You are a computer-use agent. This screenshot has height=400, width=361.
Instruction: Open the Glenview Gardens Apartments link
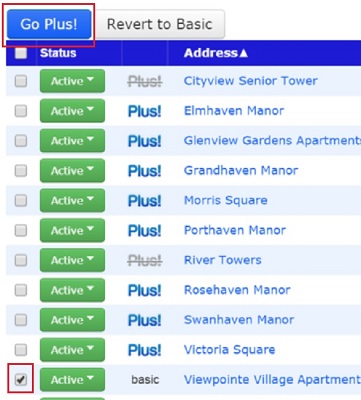click(272, 141)
